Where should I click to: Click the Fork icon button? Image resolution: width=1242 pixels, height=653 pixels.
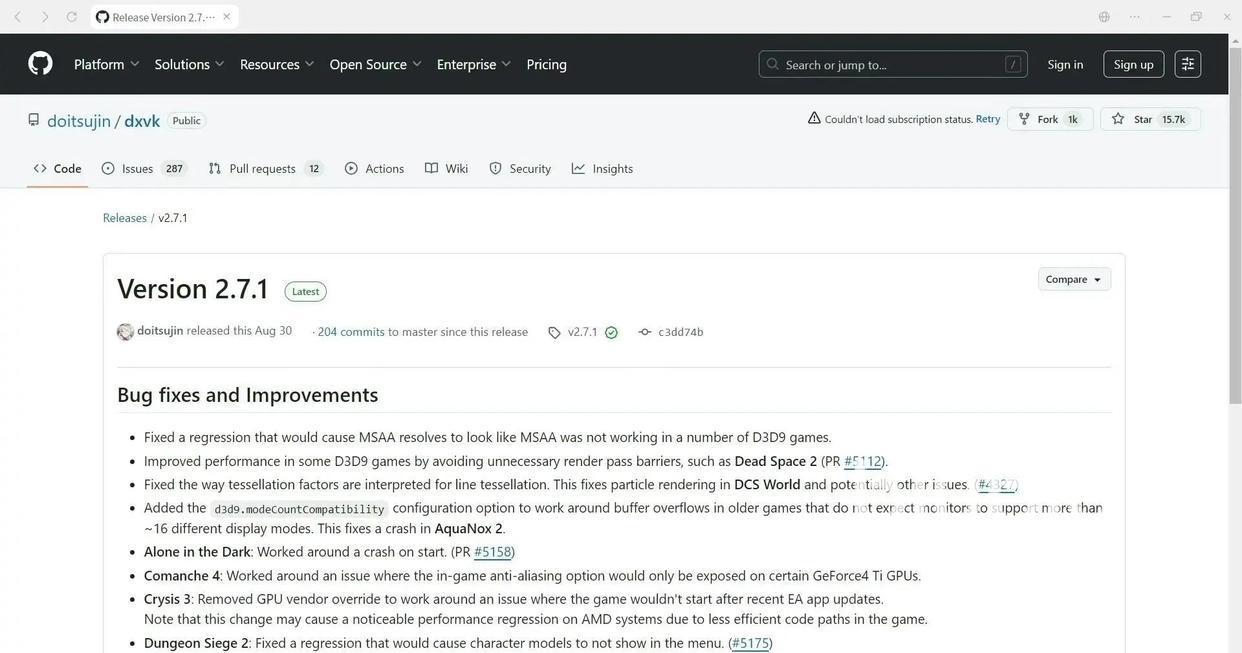(x=1024, y=119)
